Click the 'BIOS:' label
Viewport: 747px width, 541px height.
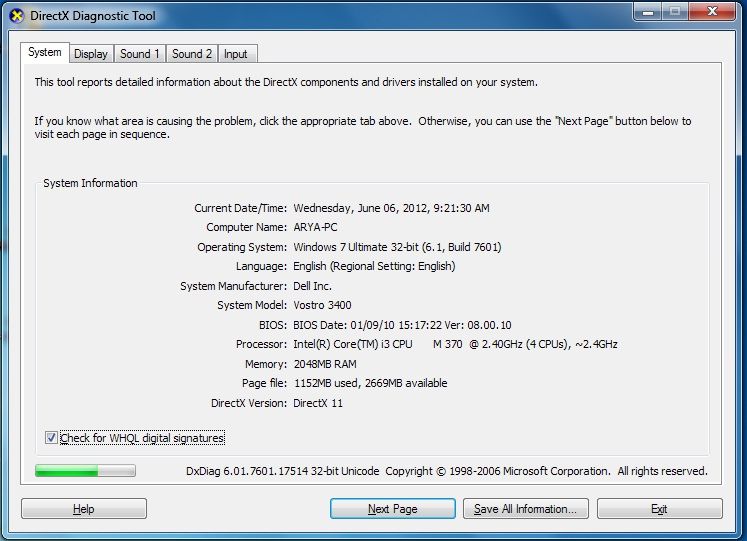point(273,325)
